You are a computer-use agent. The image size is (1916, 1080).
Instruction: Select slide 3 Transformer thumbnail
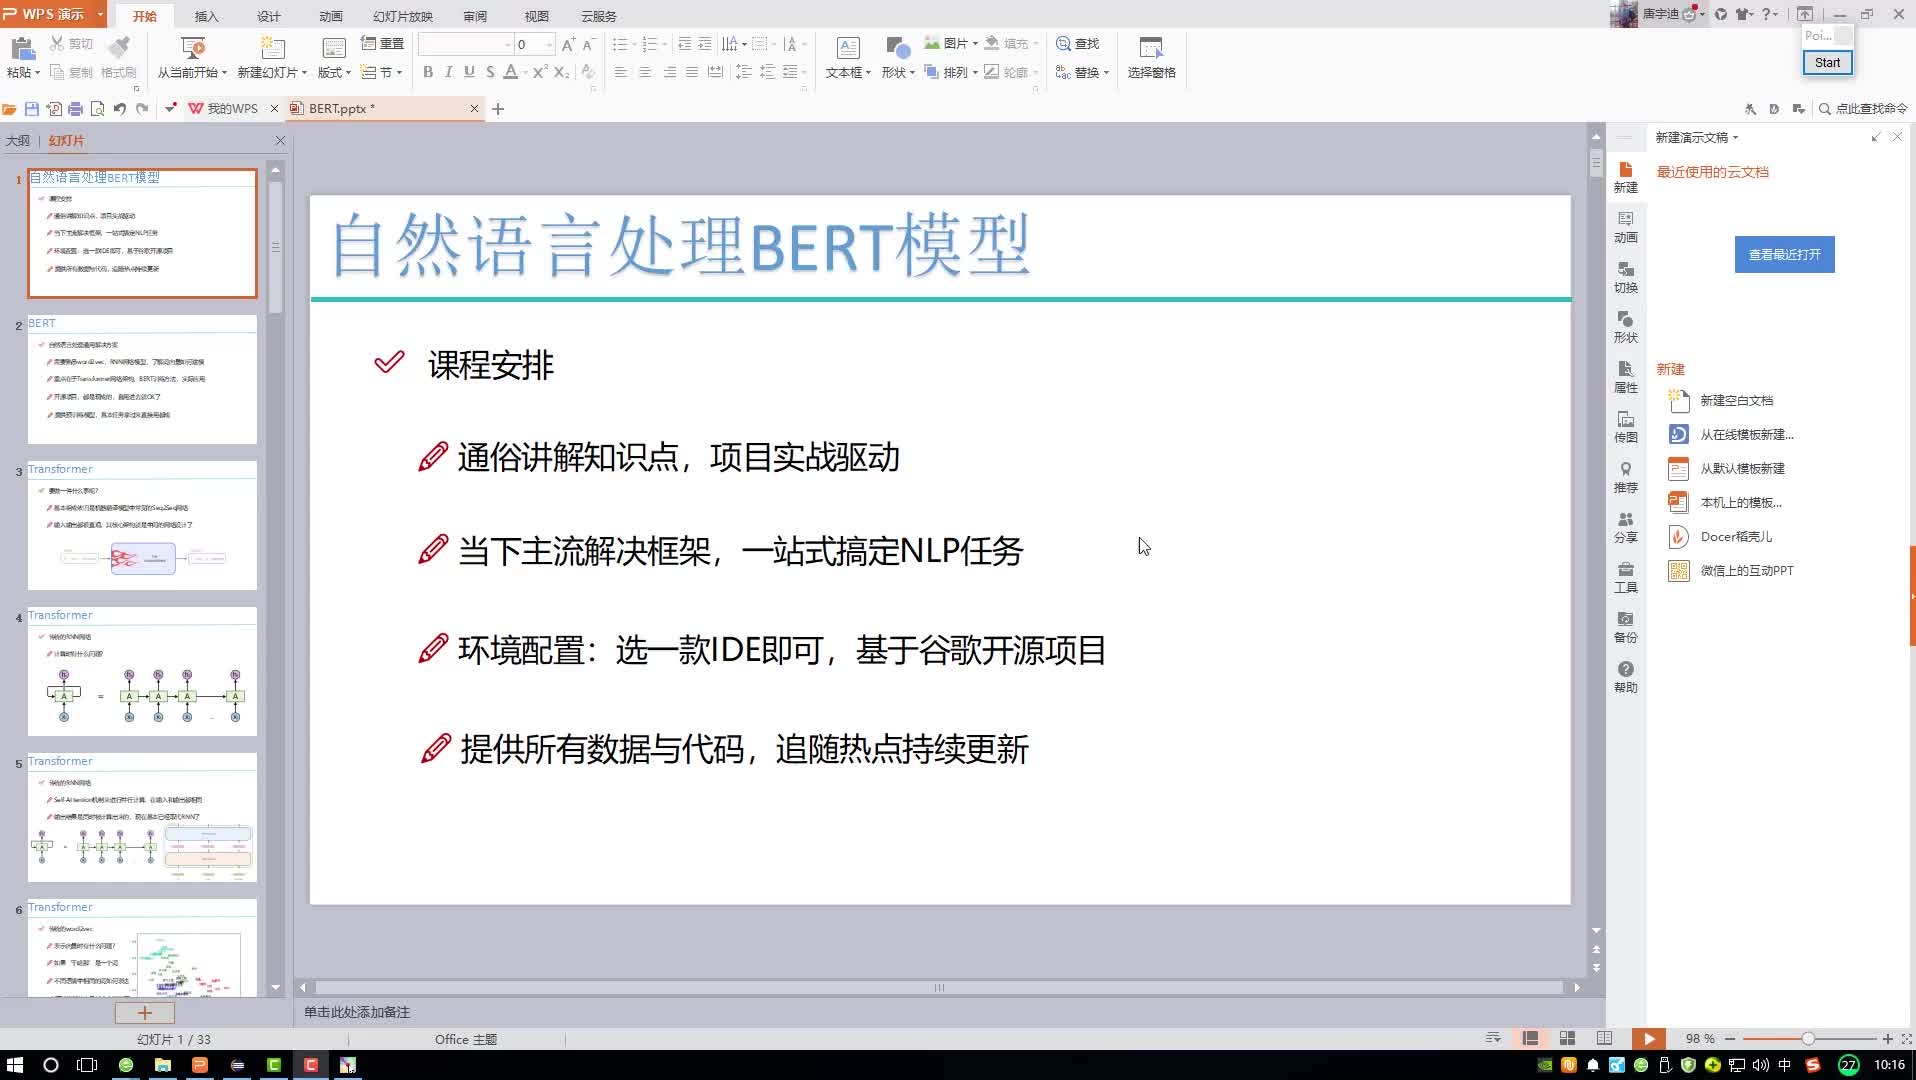[x=142, y=525]
